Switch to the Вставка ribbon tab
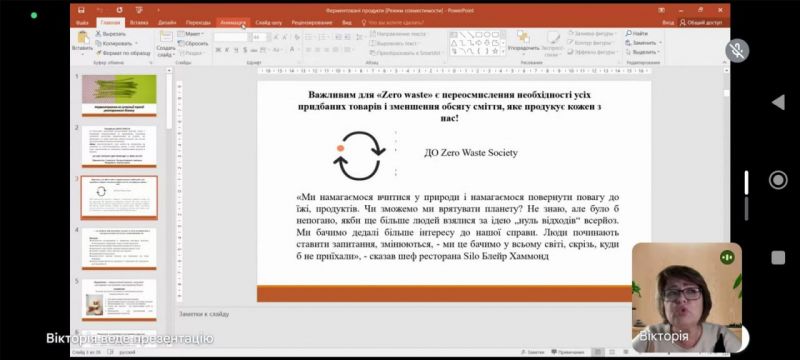This screenshot has width=800, height=360. 139,22
